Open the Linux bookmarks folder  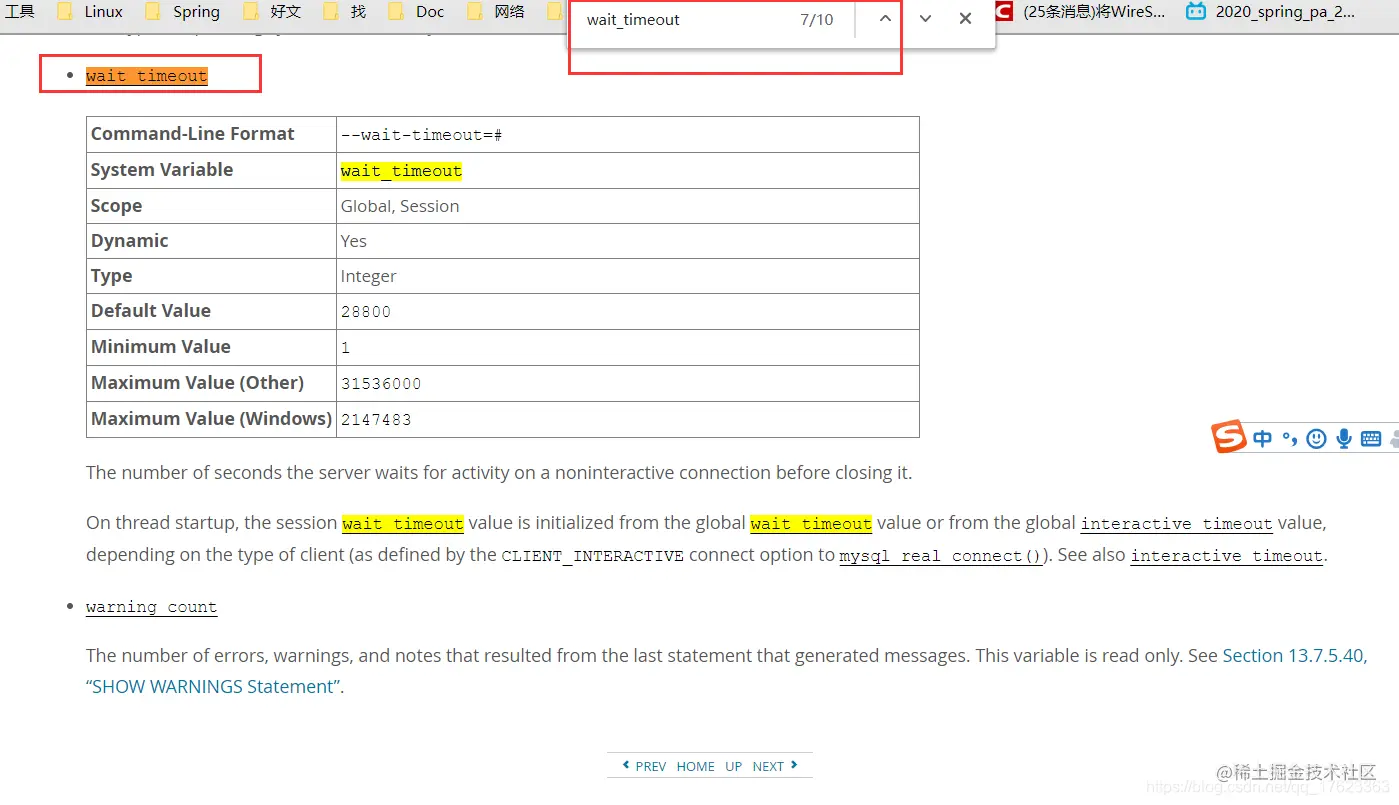90,12
